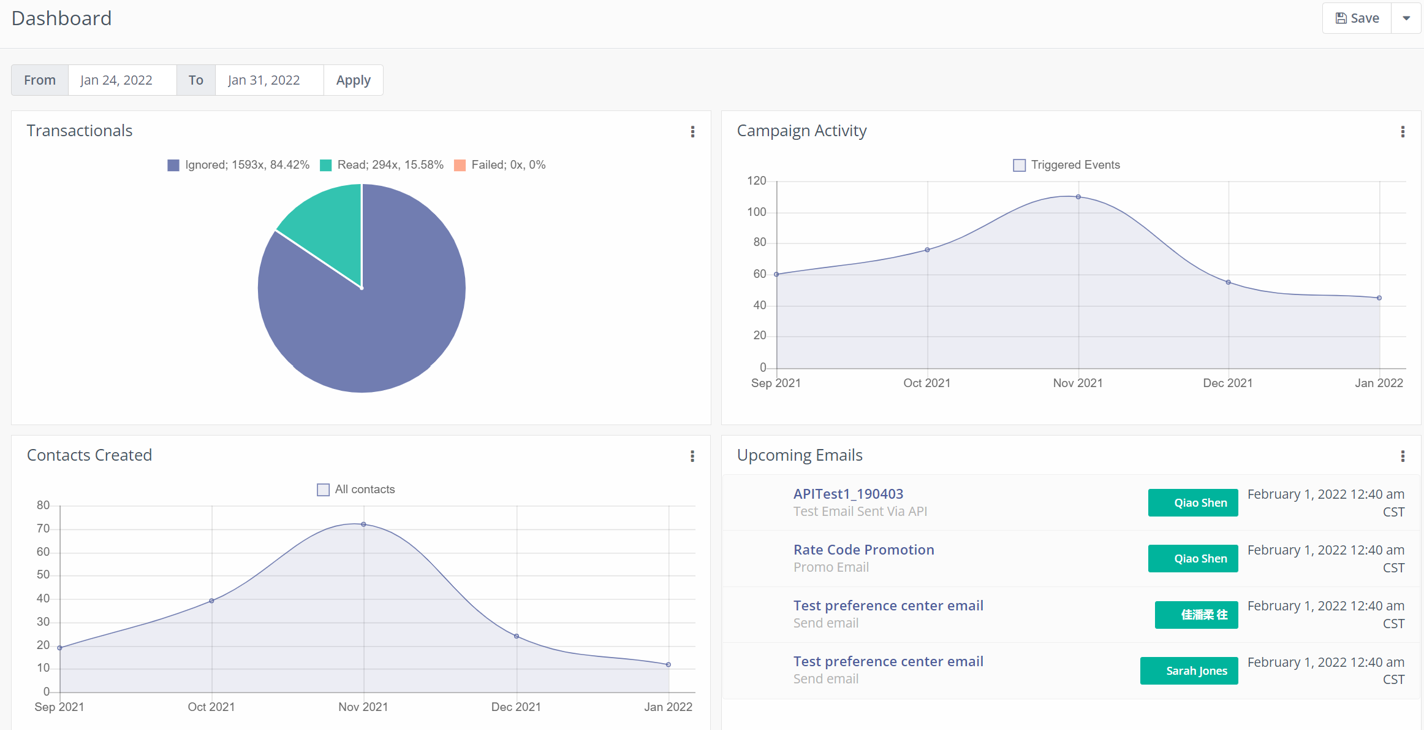Toggle the Read legend swatch
This screenshot has width=1424, height=730.
326,165
